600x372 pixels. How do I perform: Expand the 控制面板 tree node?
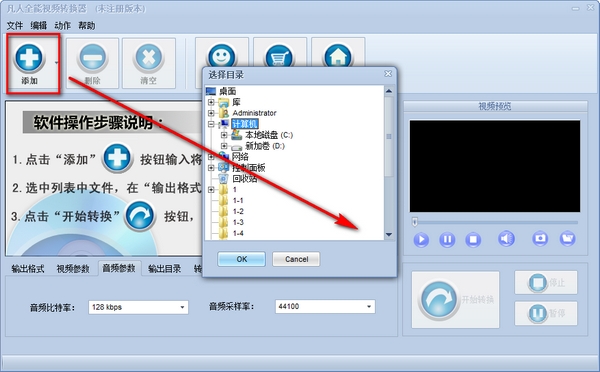[x=211, y=168]
